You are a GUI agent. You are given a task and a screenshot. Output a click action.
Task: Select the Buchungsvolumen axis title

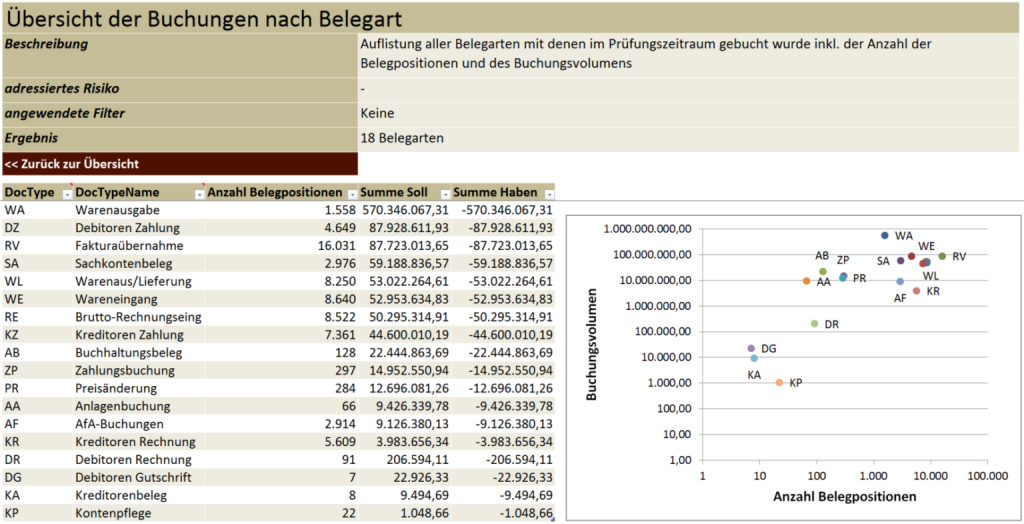click(x=592, y=345)
